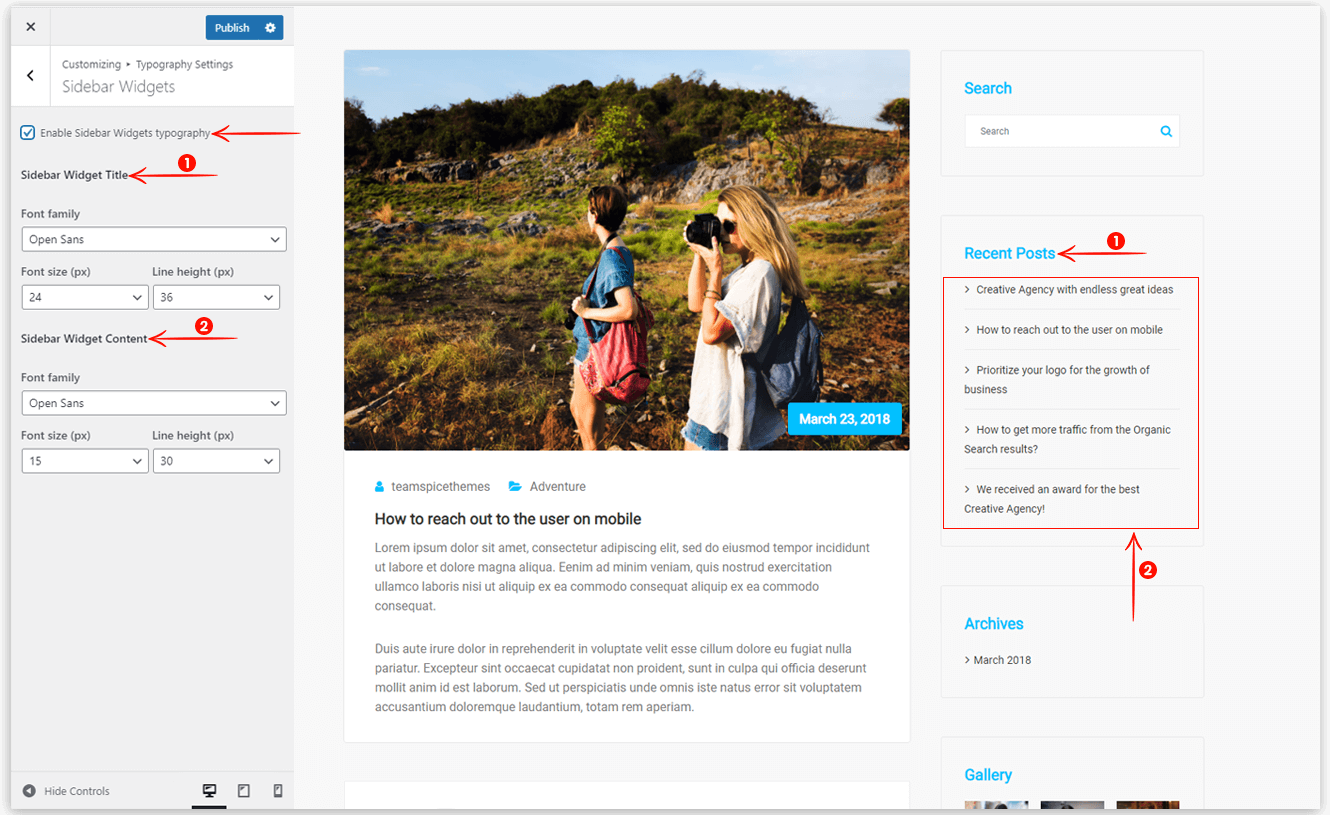Open the Adventure category link

pyautogui.click(x=558, y=487)
